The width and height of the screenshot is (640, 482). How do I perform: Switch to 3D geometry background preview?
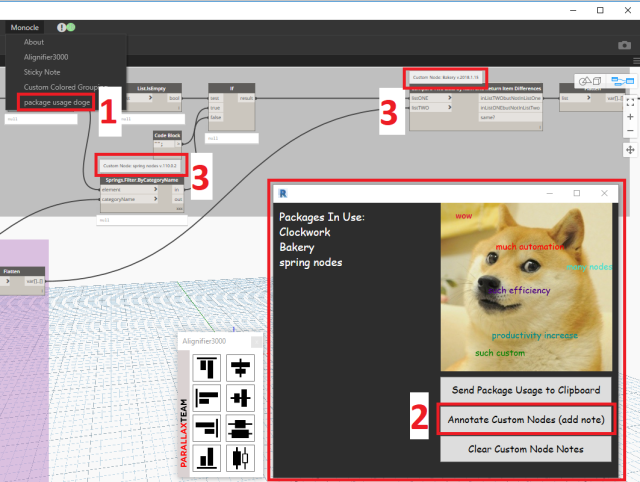pyautogui.click(x=590, y=81)
